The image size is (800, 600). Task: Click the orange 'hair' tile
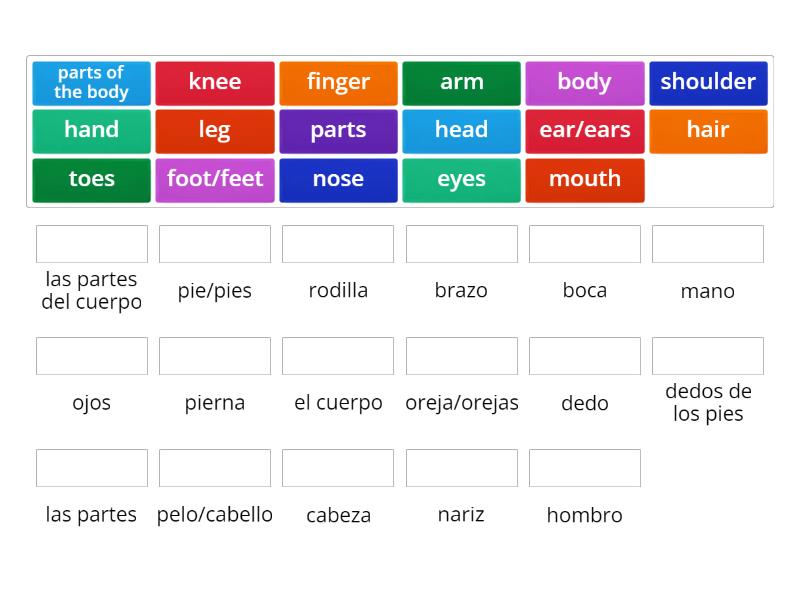point(708,130)
